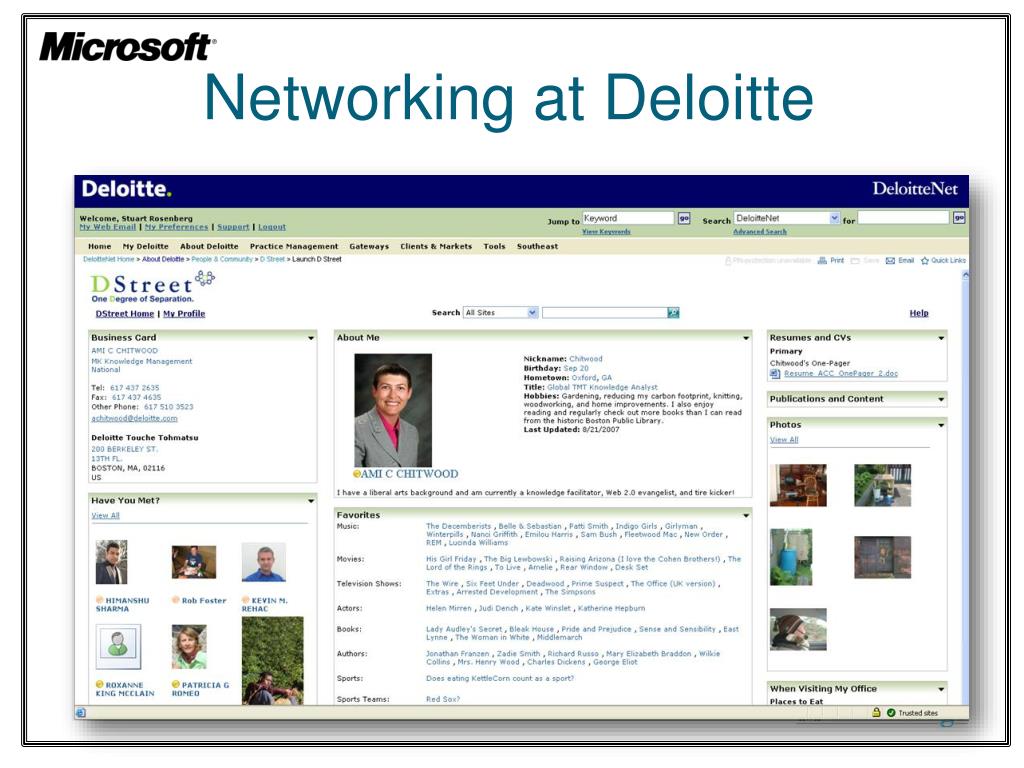Open the My Deloitte menu

click(x=146, y=247)
